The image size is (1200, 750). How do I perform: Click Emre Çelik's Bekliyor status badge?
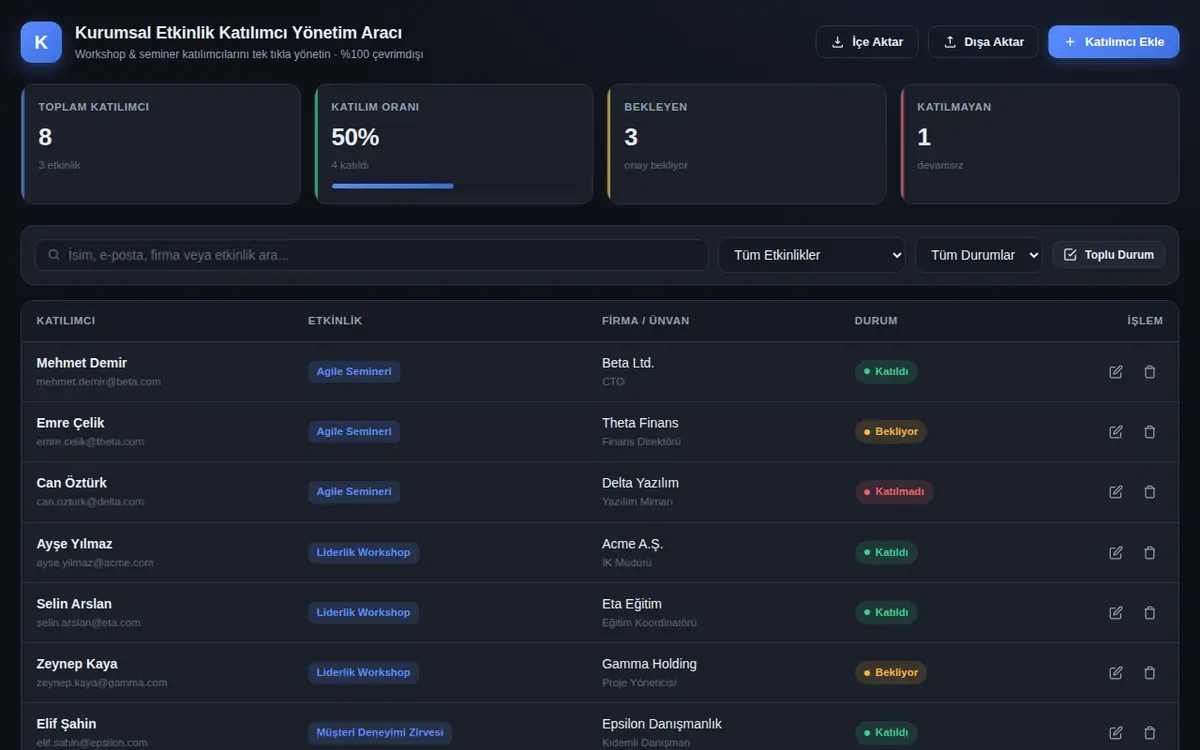coord(891,432)
